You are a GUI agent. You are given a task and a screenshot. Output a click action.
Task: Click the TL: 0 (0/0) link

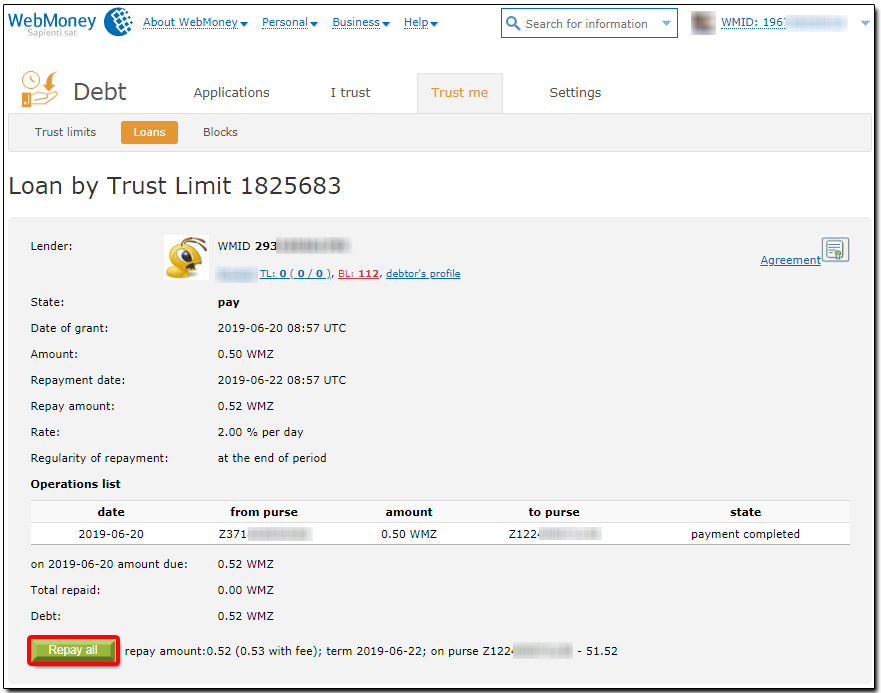tap(295, 274)
